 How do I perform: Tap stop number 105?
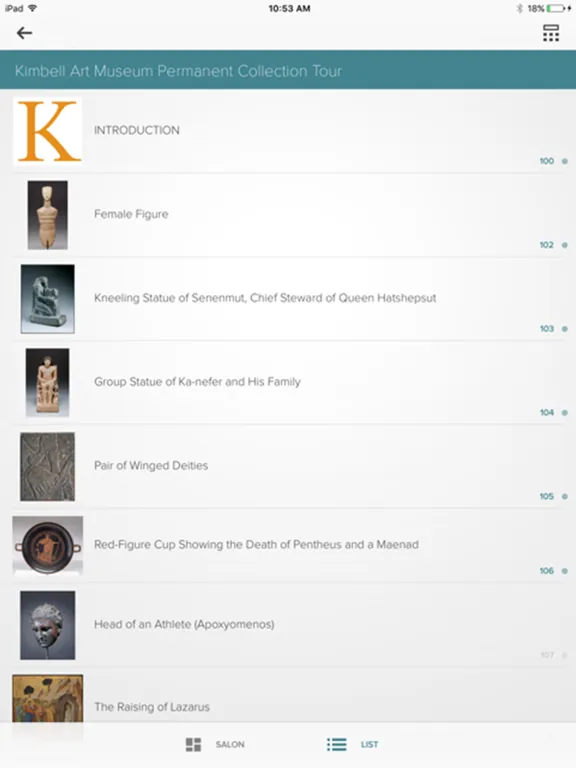click(x=547, y=496)
